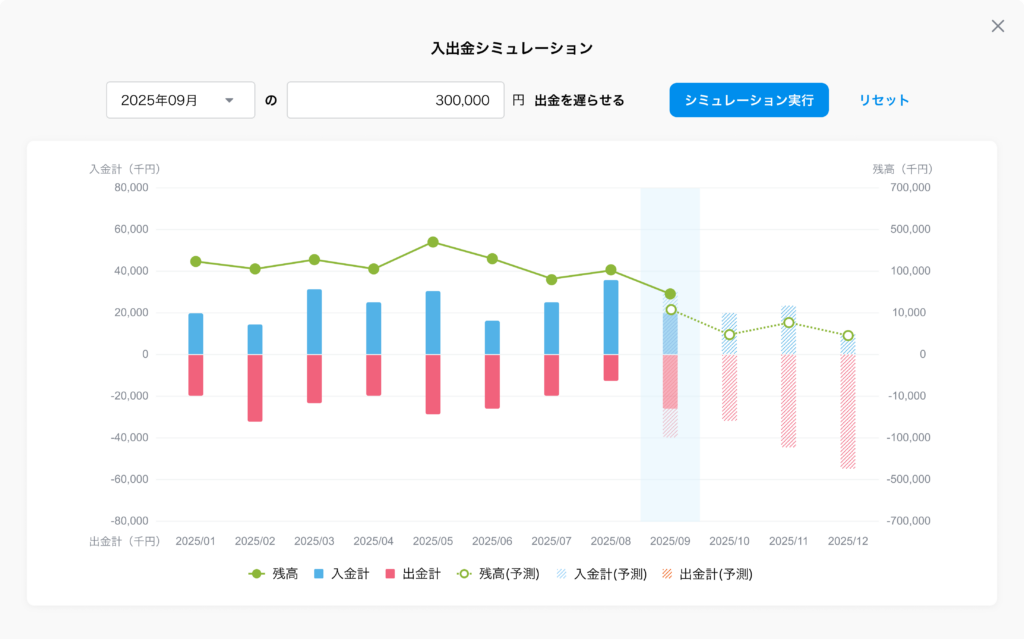Click the forecast 残高 marker at 2025/12
Image resolution: width=1024 pixels, height=639 pixels.
[848, 336]
